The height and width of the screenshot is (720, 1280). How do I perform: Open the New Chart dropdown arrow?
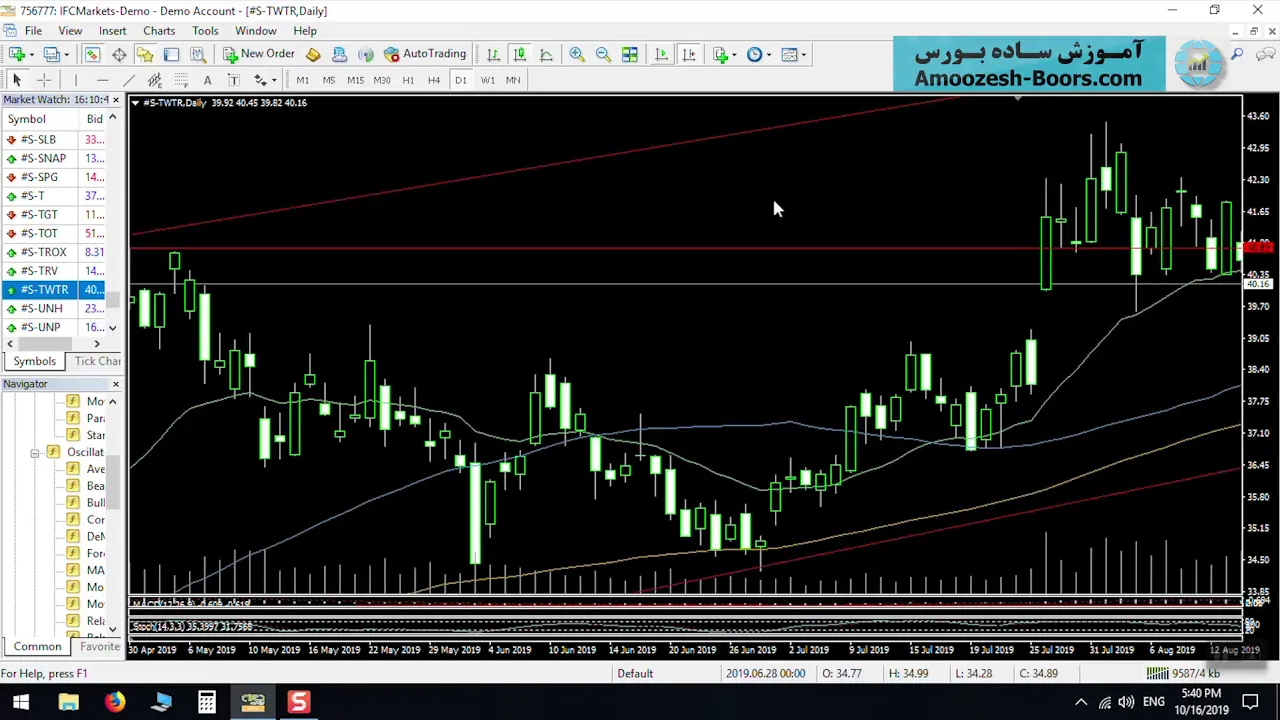point(32,55)
